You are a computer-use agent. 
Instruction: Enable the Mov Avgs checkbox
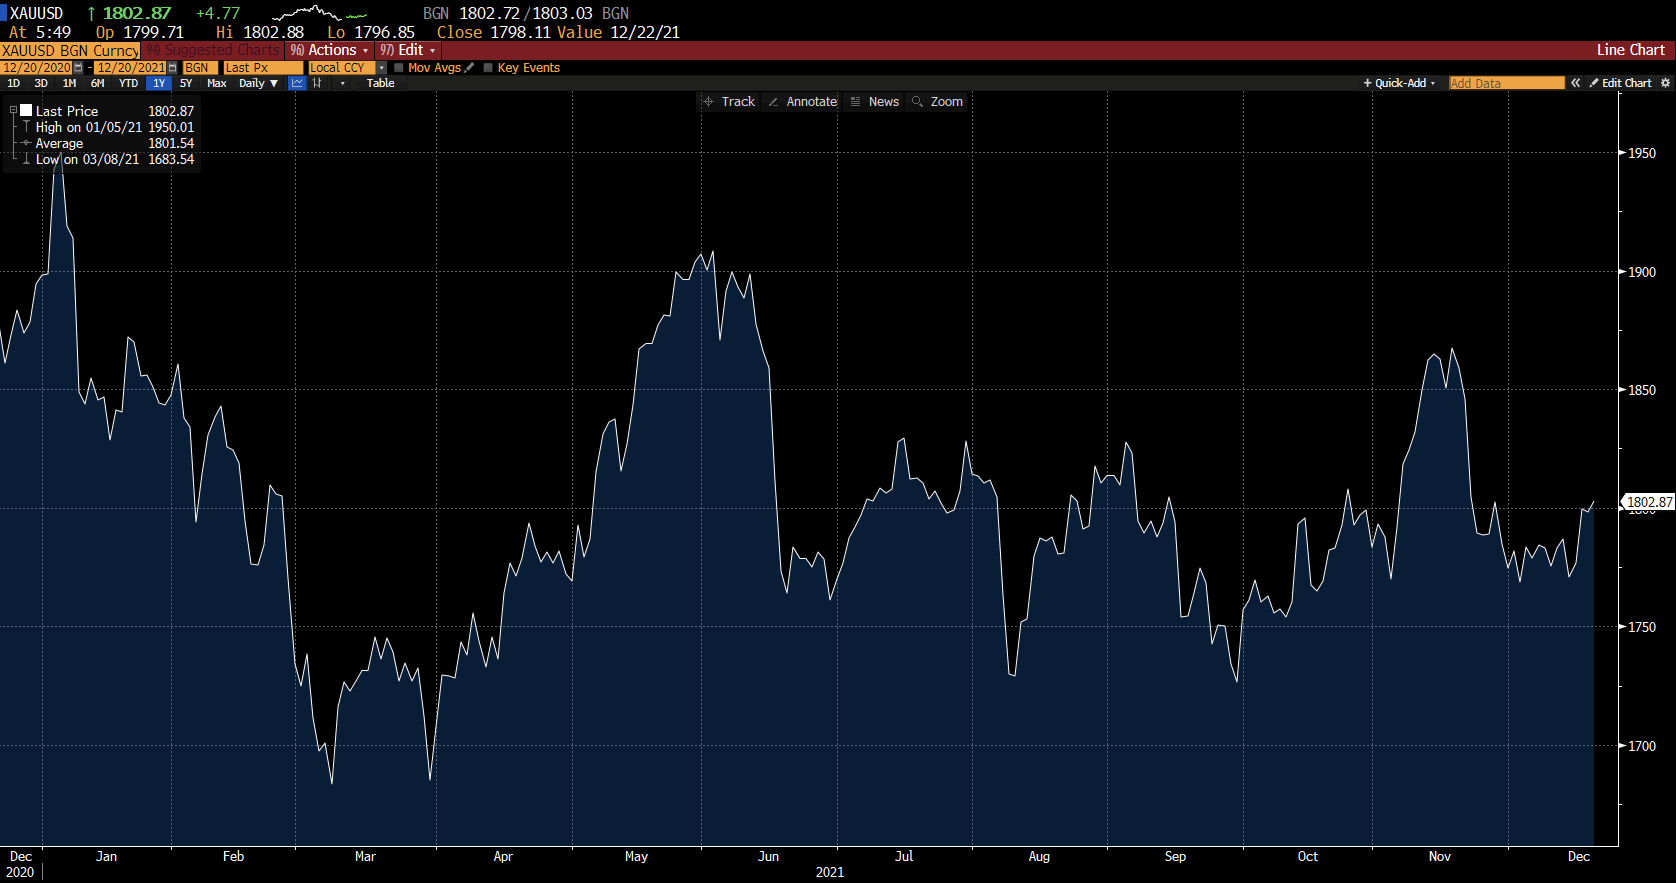point(399,68)
